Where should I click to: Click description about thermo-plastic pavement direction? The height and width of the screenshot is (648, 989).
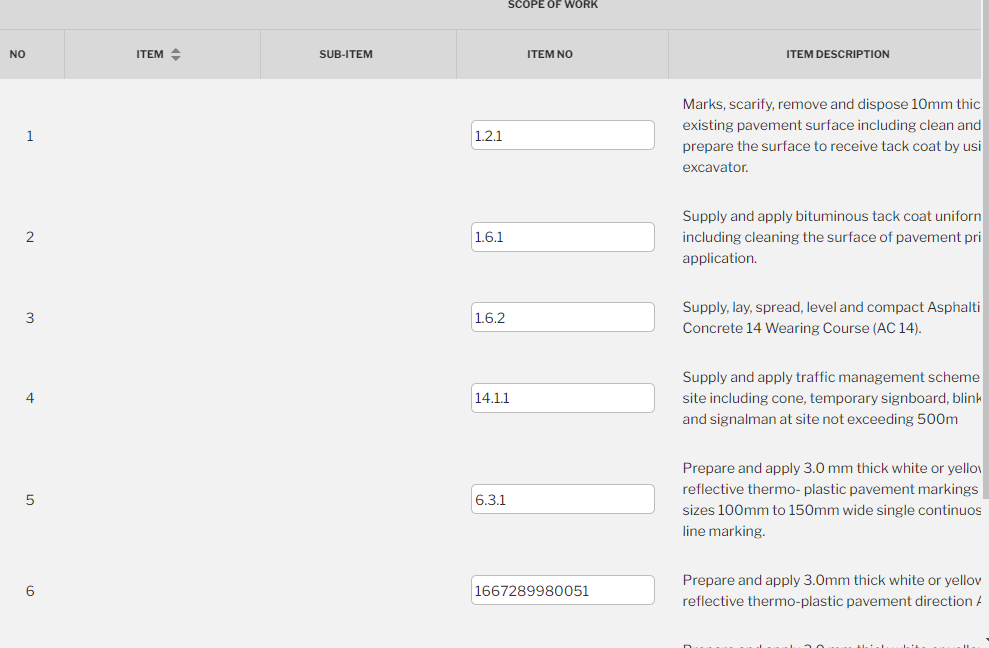[831, 591]
